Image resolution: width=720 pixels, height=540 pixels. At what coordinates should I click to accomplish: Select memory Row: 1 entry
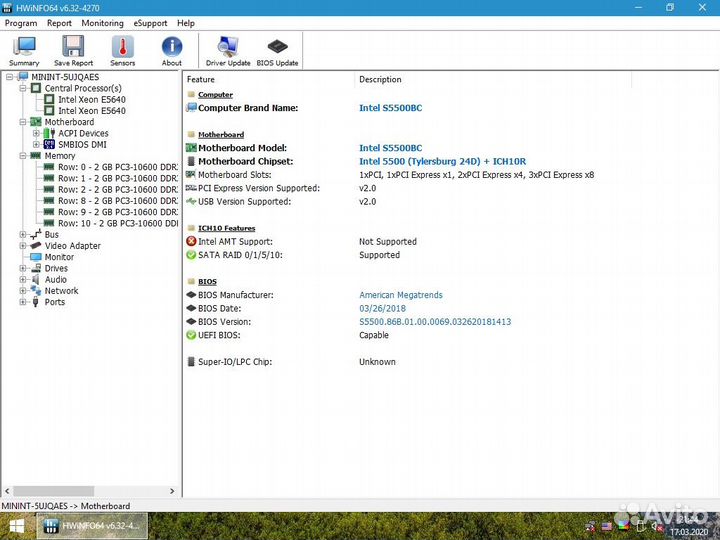tap(118, 178)
